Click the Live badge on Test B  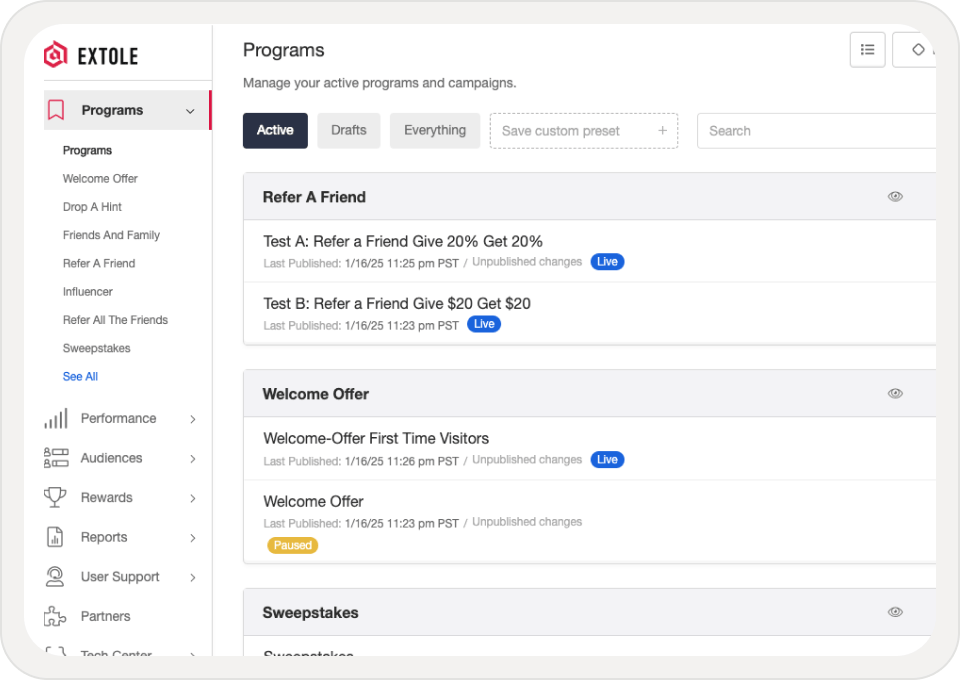click(x=484, y=324)
